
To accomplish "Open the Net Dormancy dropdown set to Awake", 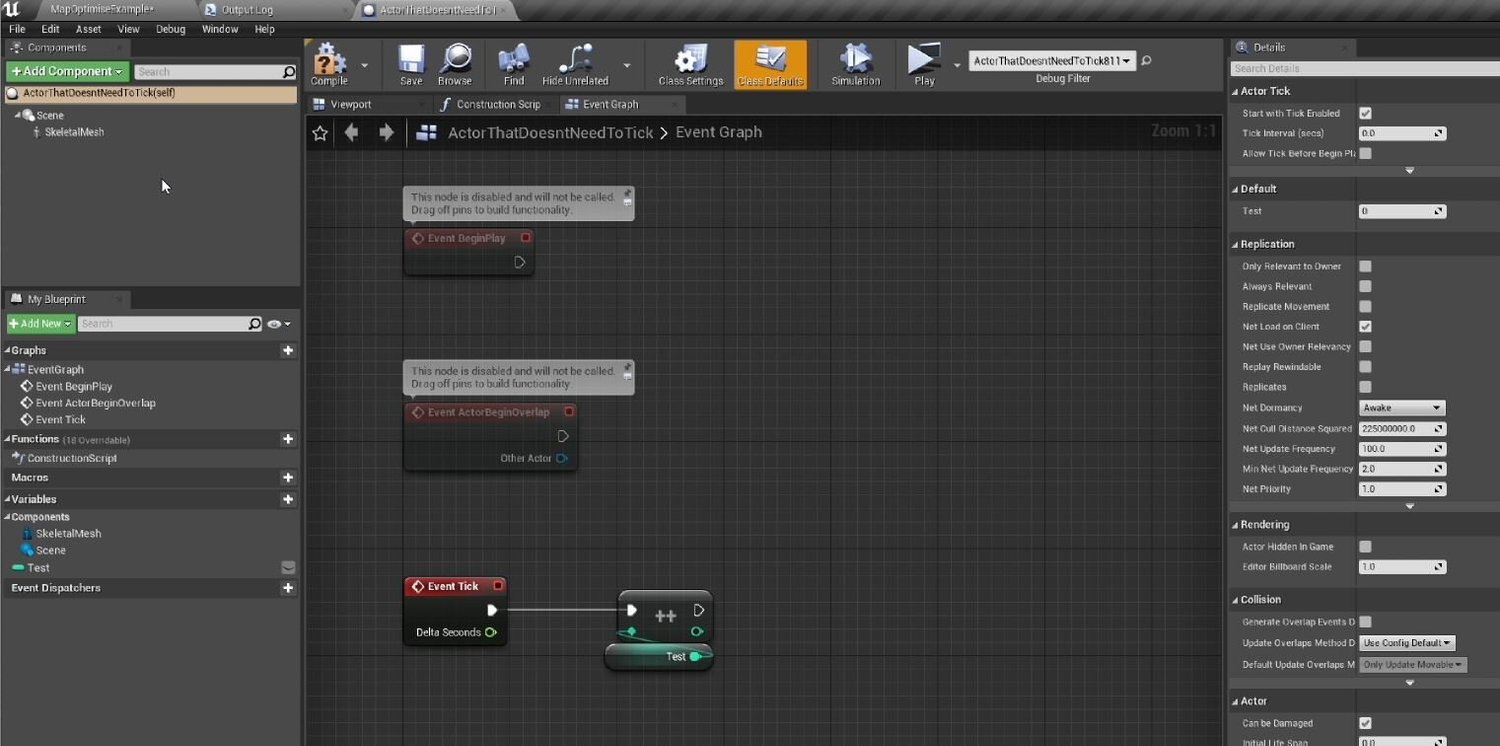I will [1402, 407].
